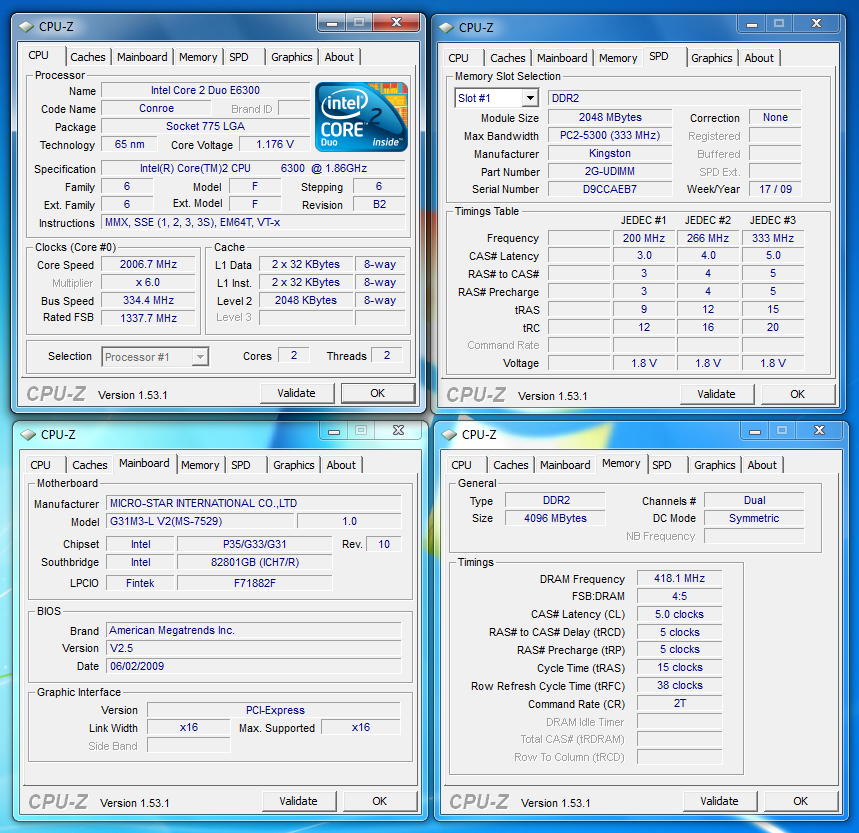
Task: Click the CPU-Z title bar icon of the CPU tab window
Action: point(26,26)
